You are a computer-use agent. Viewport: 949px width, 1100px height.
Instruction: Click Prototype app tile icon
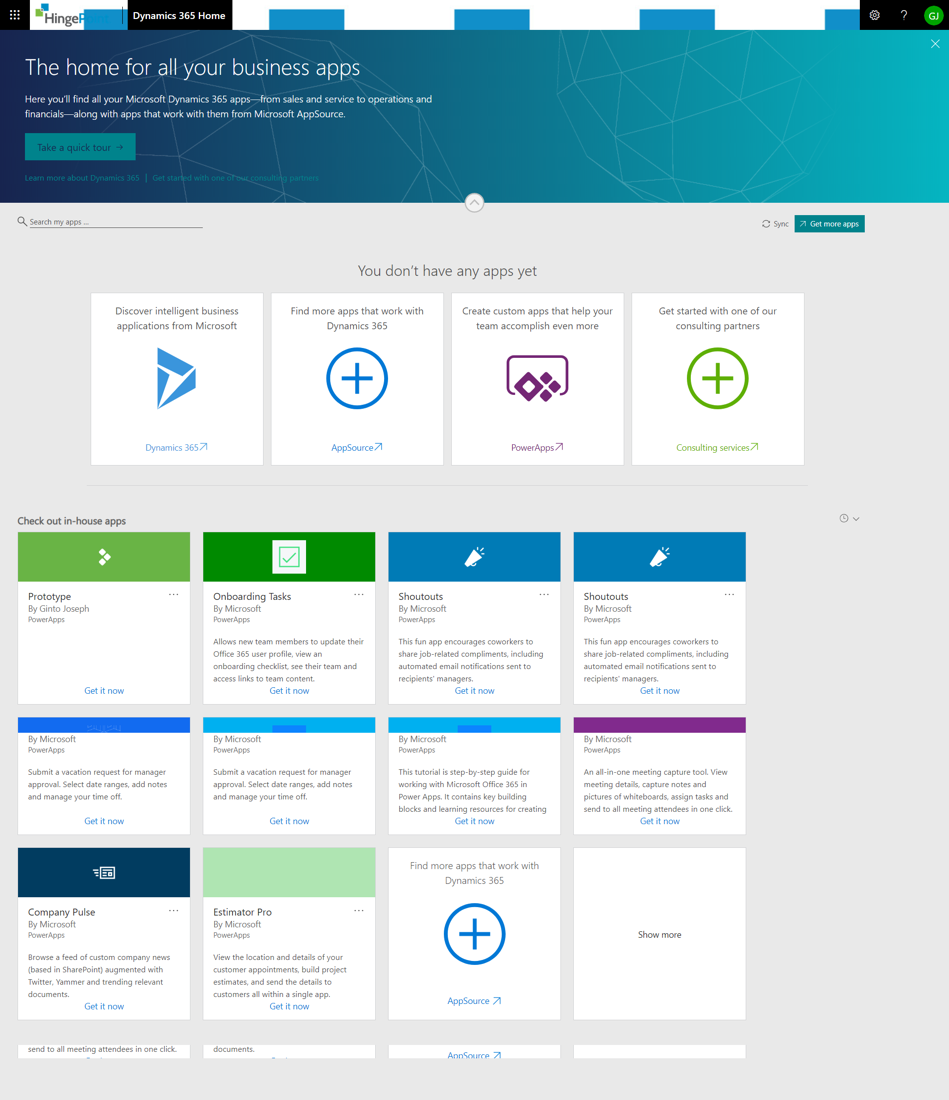[x=104, y=557]
